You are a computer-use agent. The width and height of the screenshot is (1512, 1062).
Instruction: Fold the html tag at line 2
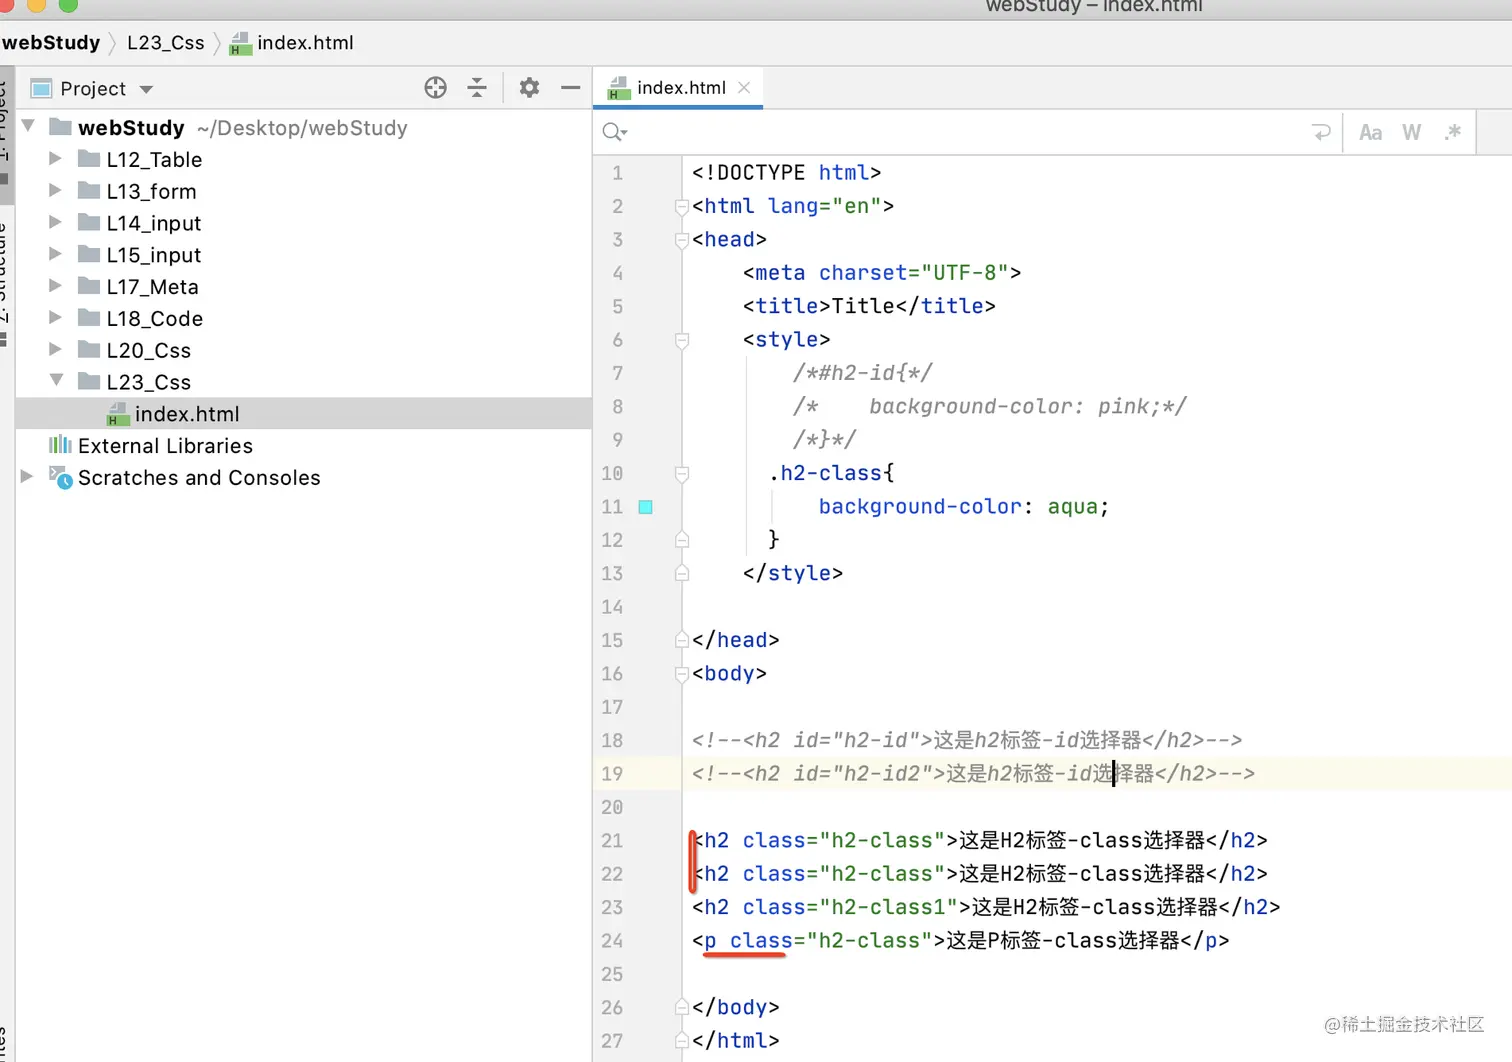(x=682, y=206)
